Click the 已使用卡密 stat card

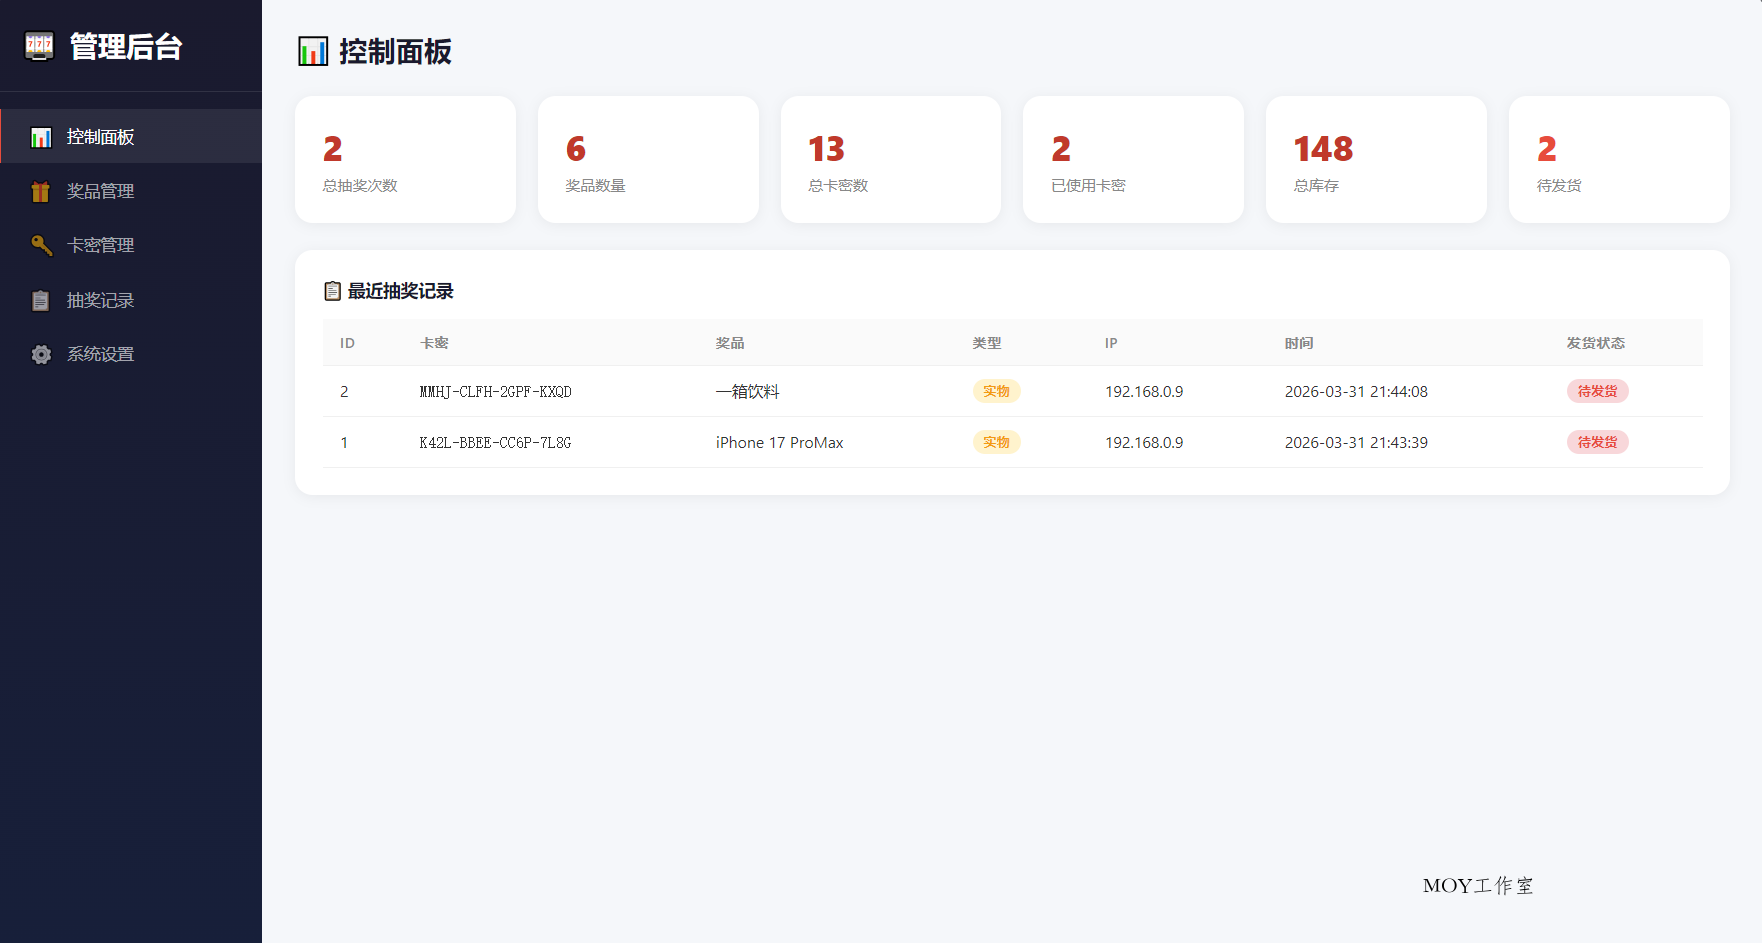click(1133, 159)
